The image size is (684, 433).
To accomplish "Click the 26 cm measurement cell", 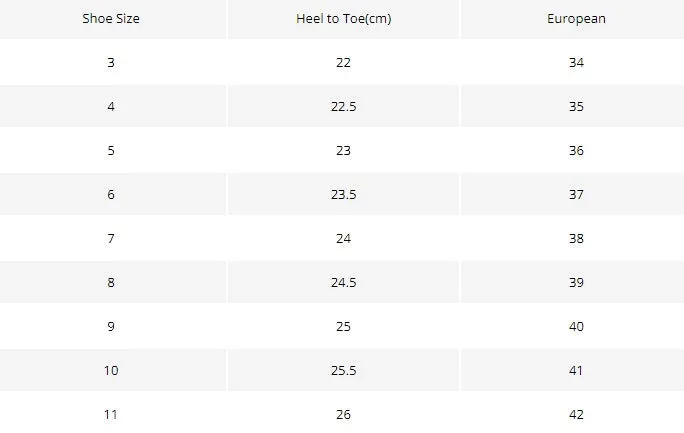I will click(x=343, y=414).
